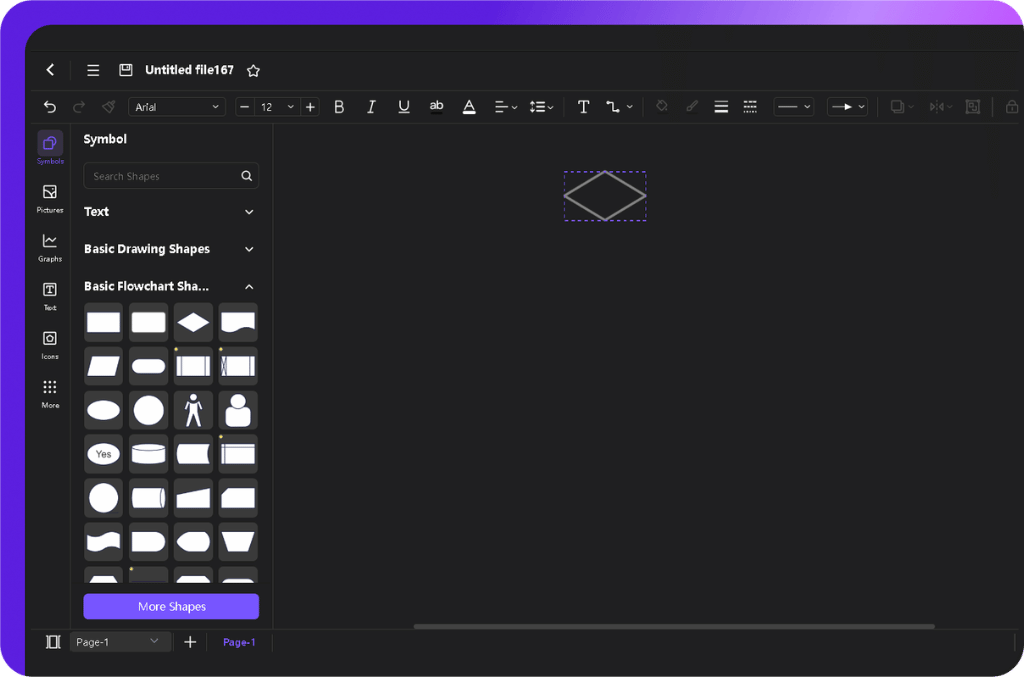Image resolution: width=1024 pixels, height=677 pixels.
Task: Insert a diamond flowchart shape
Action: 193,322
